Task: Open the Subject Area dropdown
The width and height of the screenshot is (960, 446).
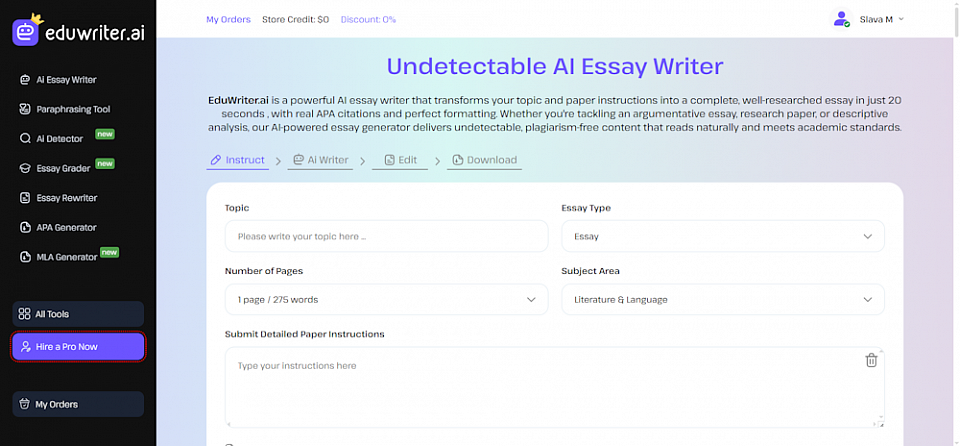Action: click(x=722, y=299)
